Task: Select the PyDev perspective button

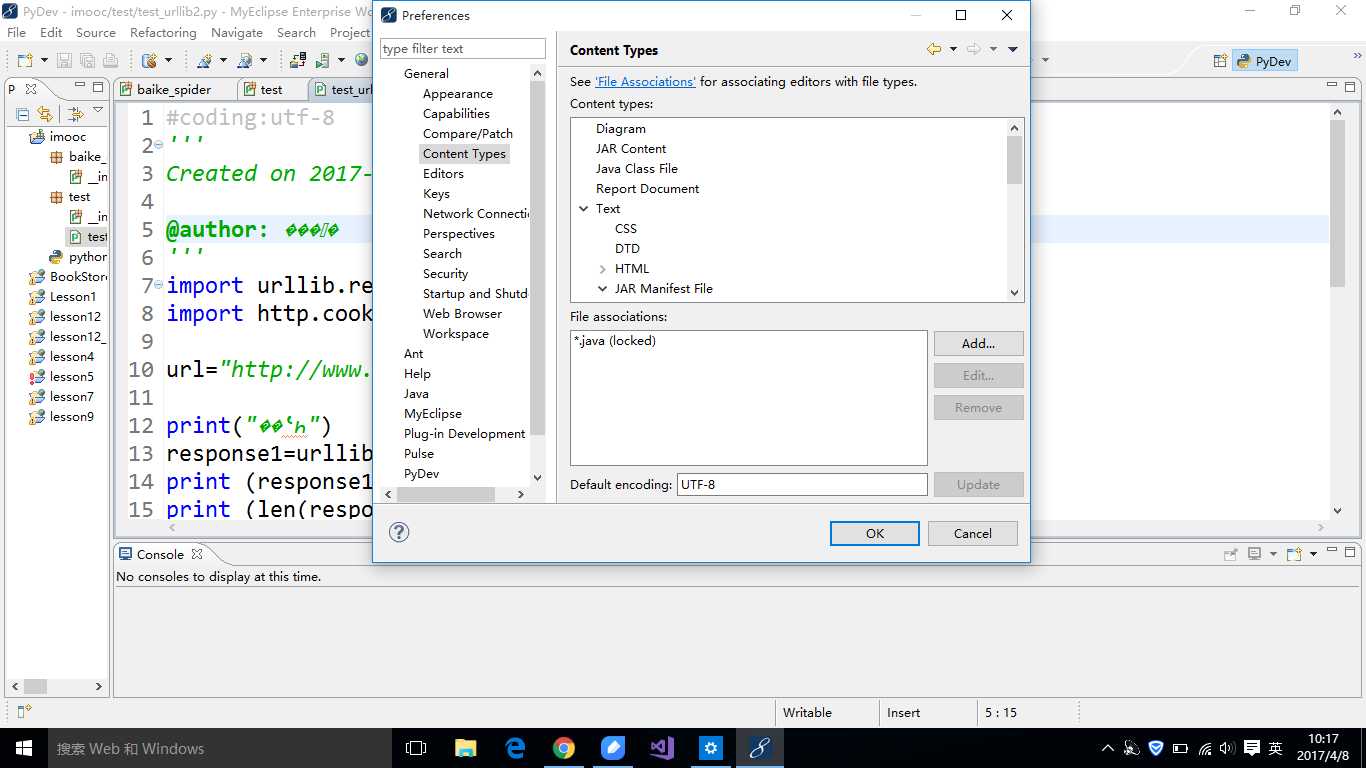Action: coord(1265,61)
